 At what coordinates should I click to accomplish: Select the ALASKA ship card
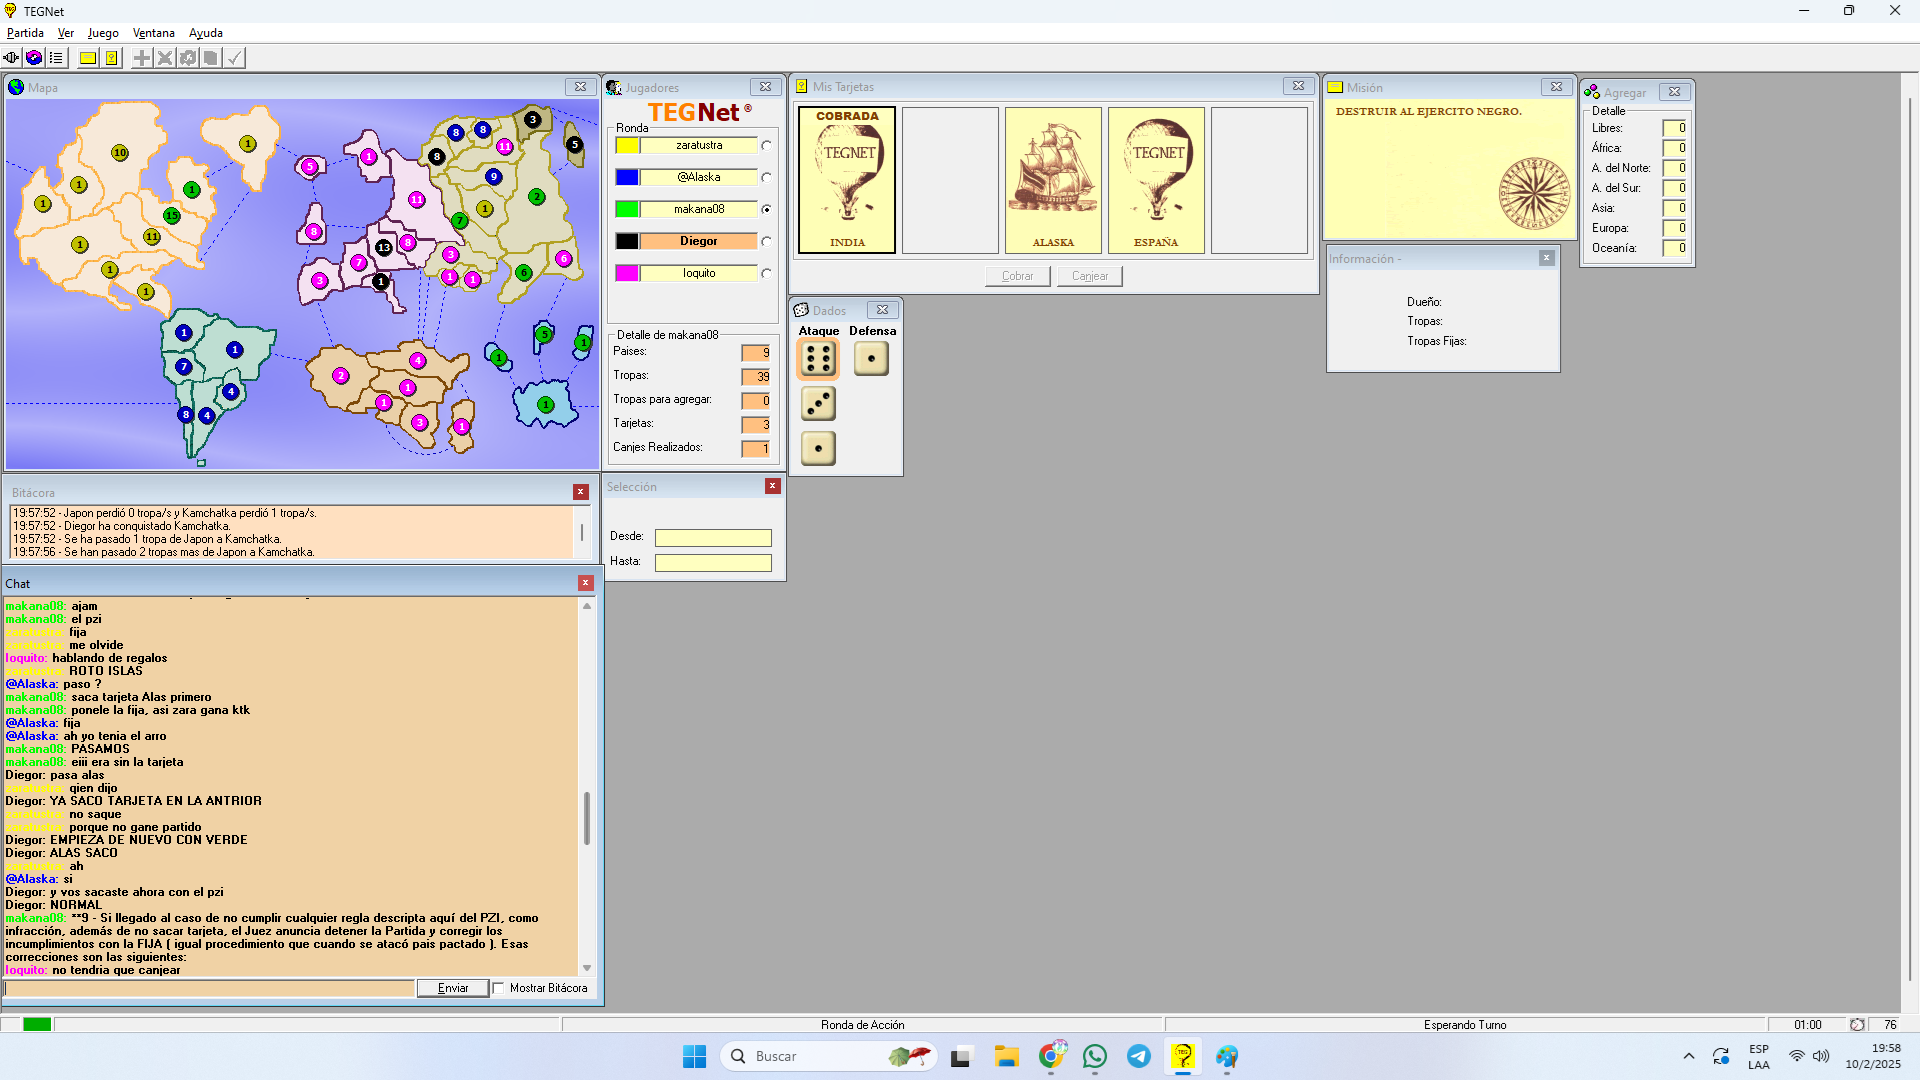tap(1053, 180)
